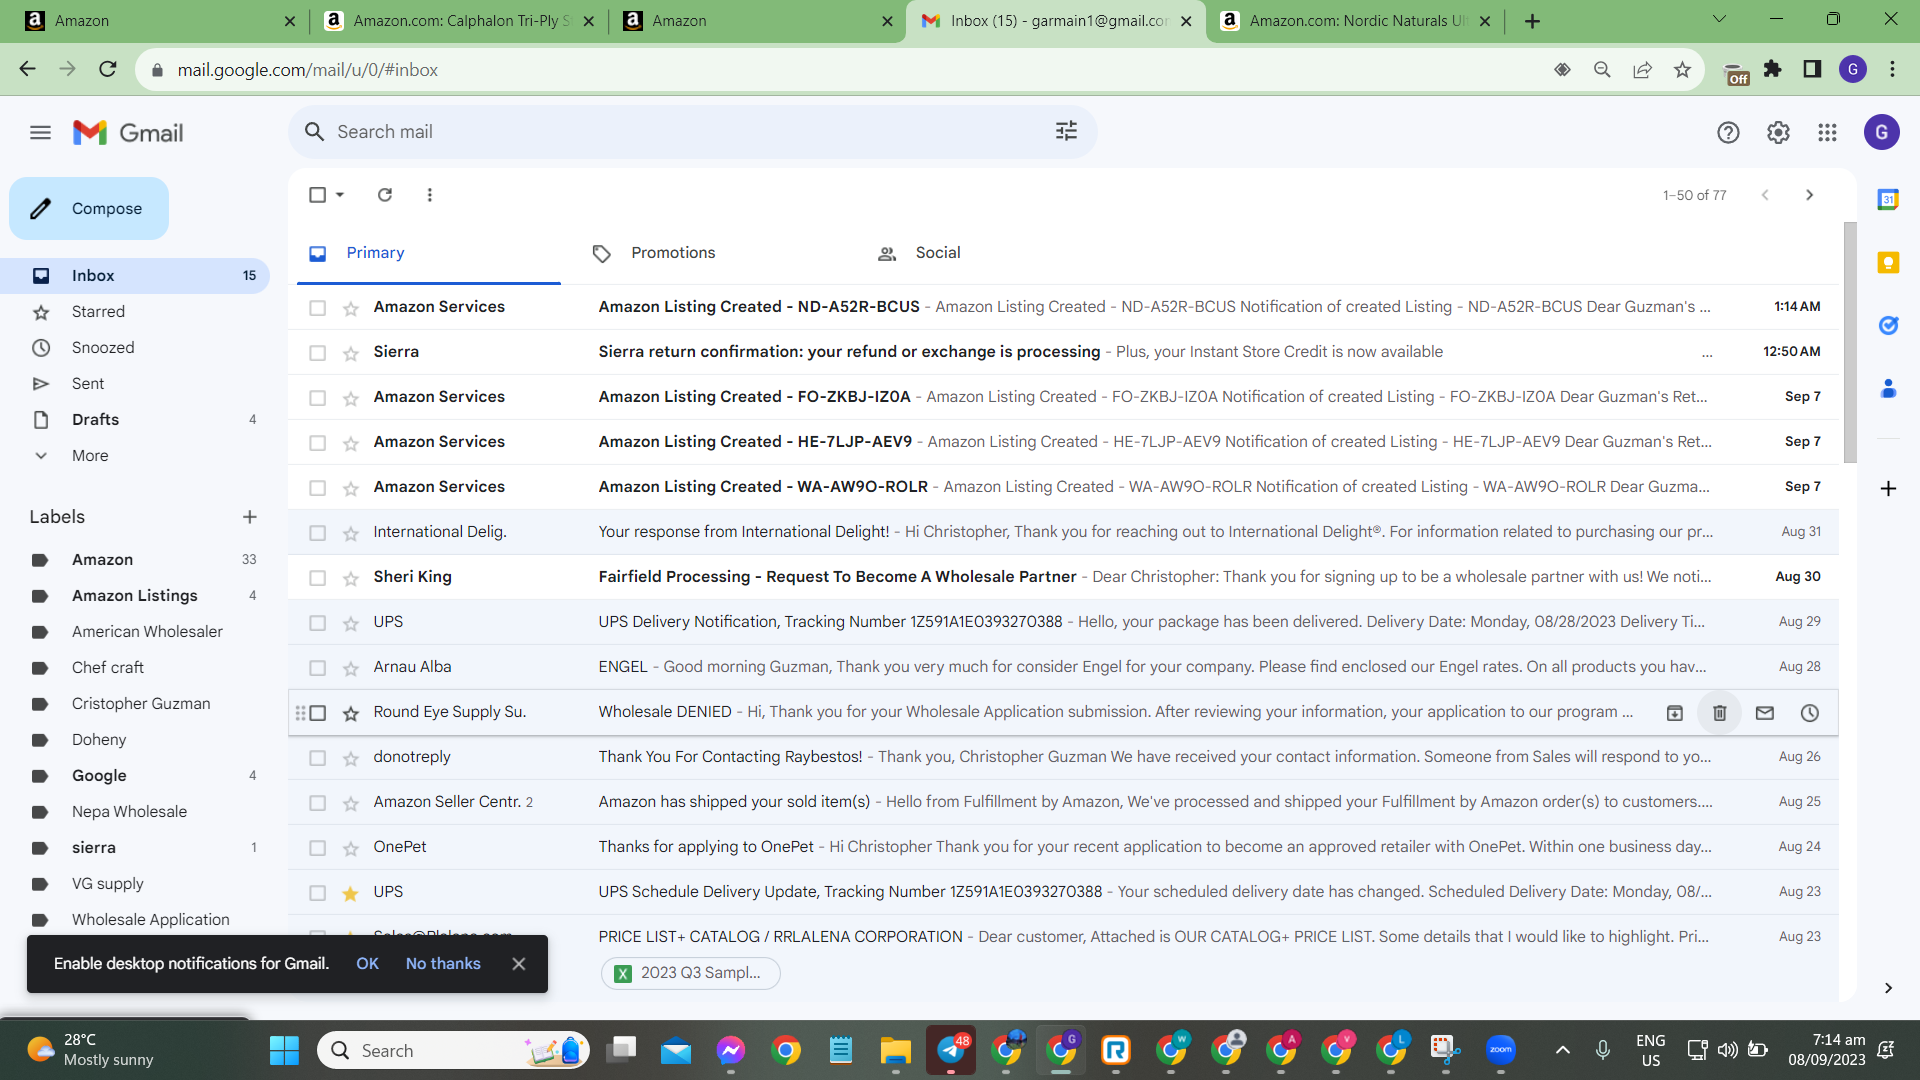Viewport: 1920px width, 1080px height.
Task: Go to older messages page arrow
Action: click(x=1809, y=195)
